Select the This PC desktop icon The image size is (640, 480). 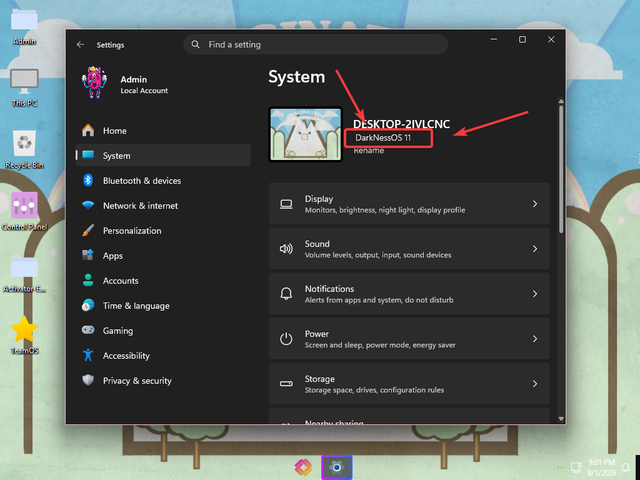pyautogui.click(x=24, y=88)
